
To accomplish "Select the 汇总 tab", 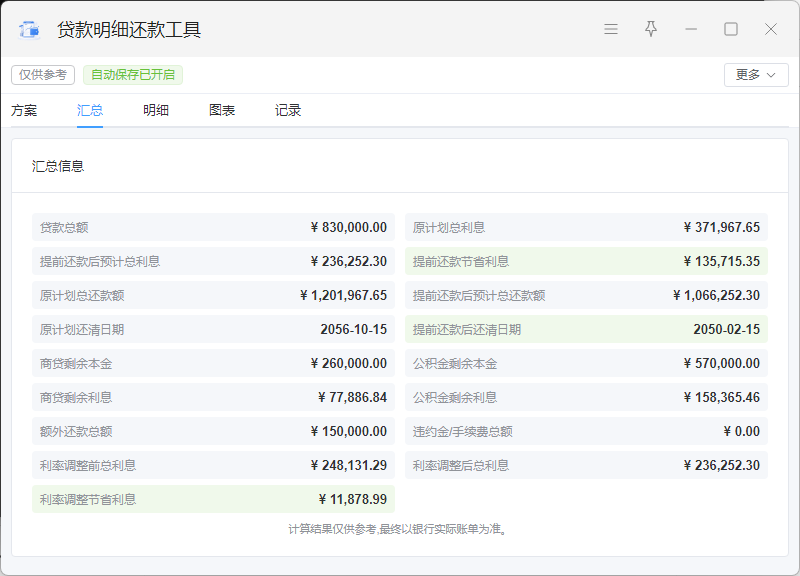I will click(90, 110).
